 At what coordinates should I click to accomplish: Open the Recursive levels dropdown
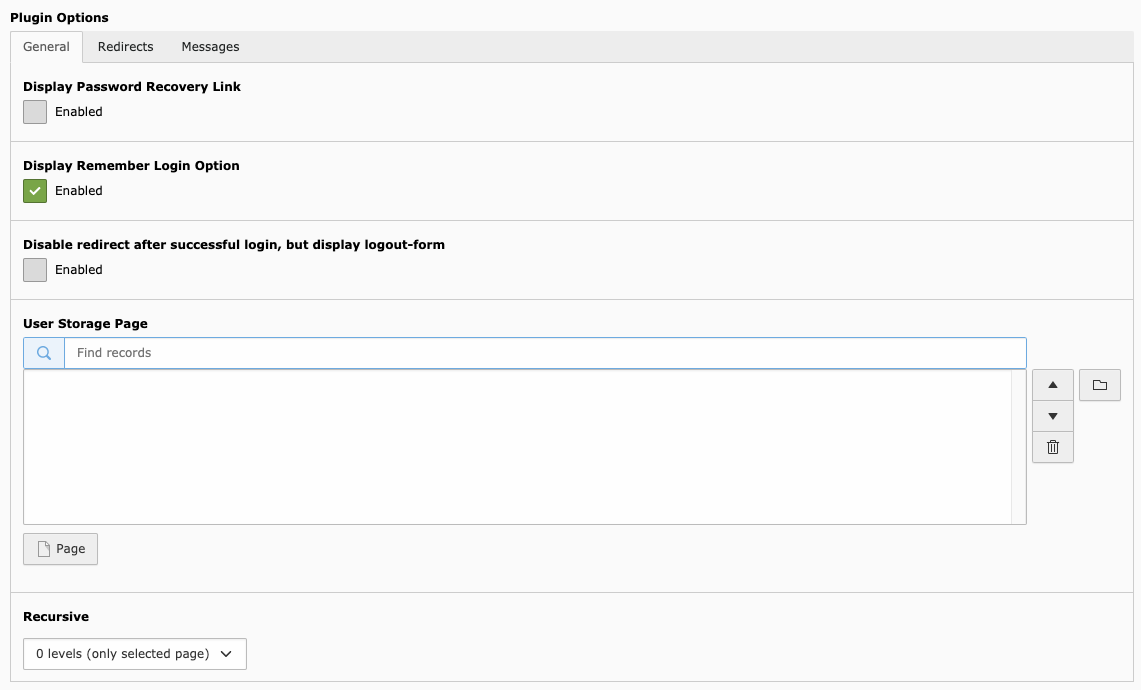pos(135,653)
